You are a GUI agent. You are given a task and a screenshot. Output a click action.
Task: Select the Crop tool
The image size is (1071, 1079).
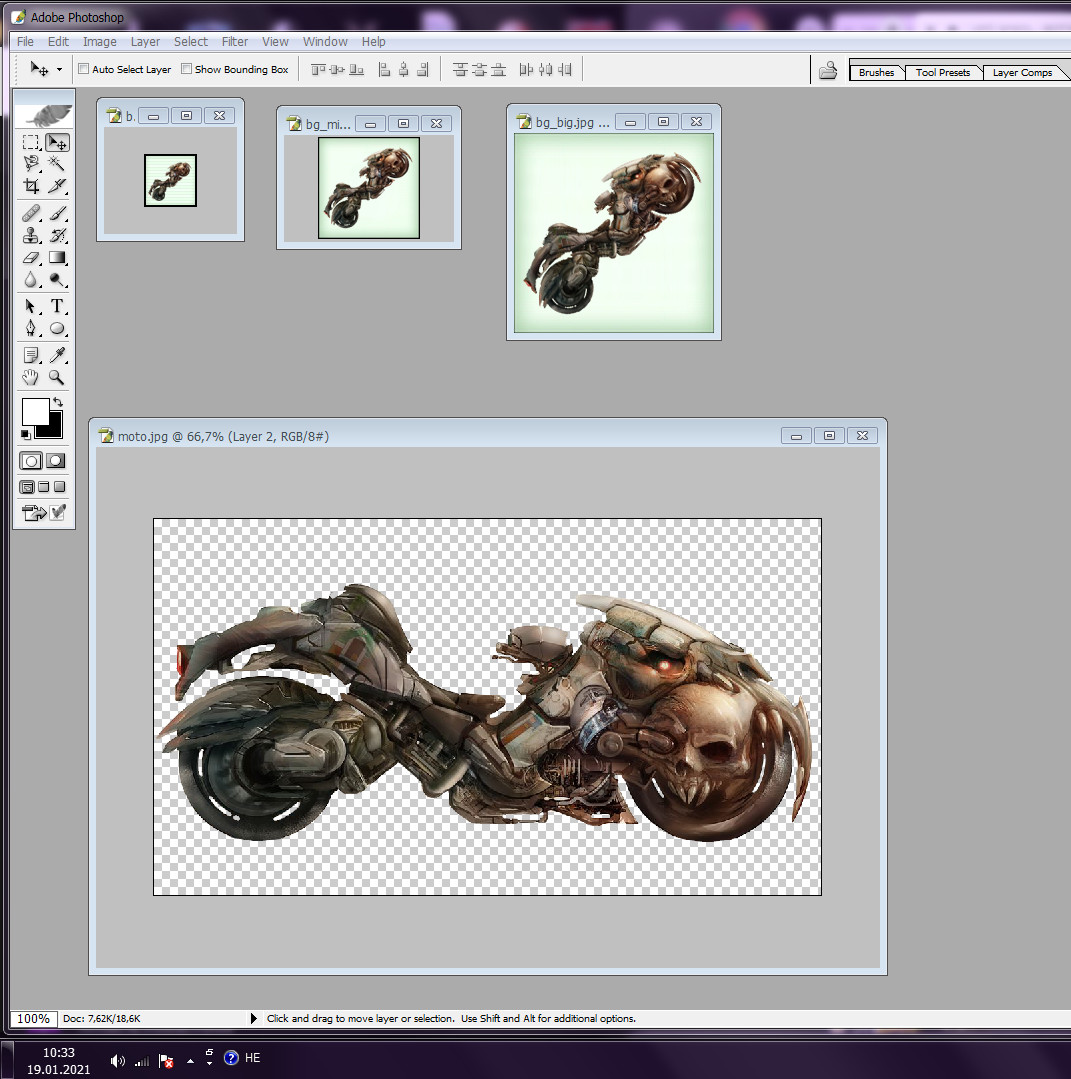point(31,186)
